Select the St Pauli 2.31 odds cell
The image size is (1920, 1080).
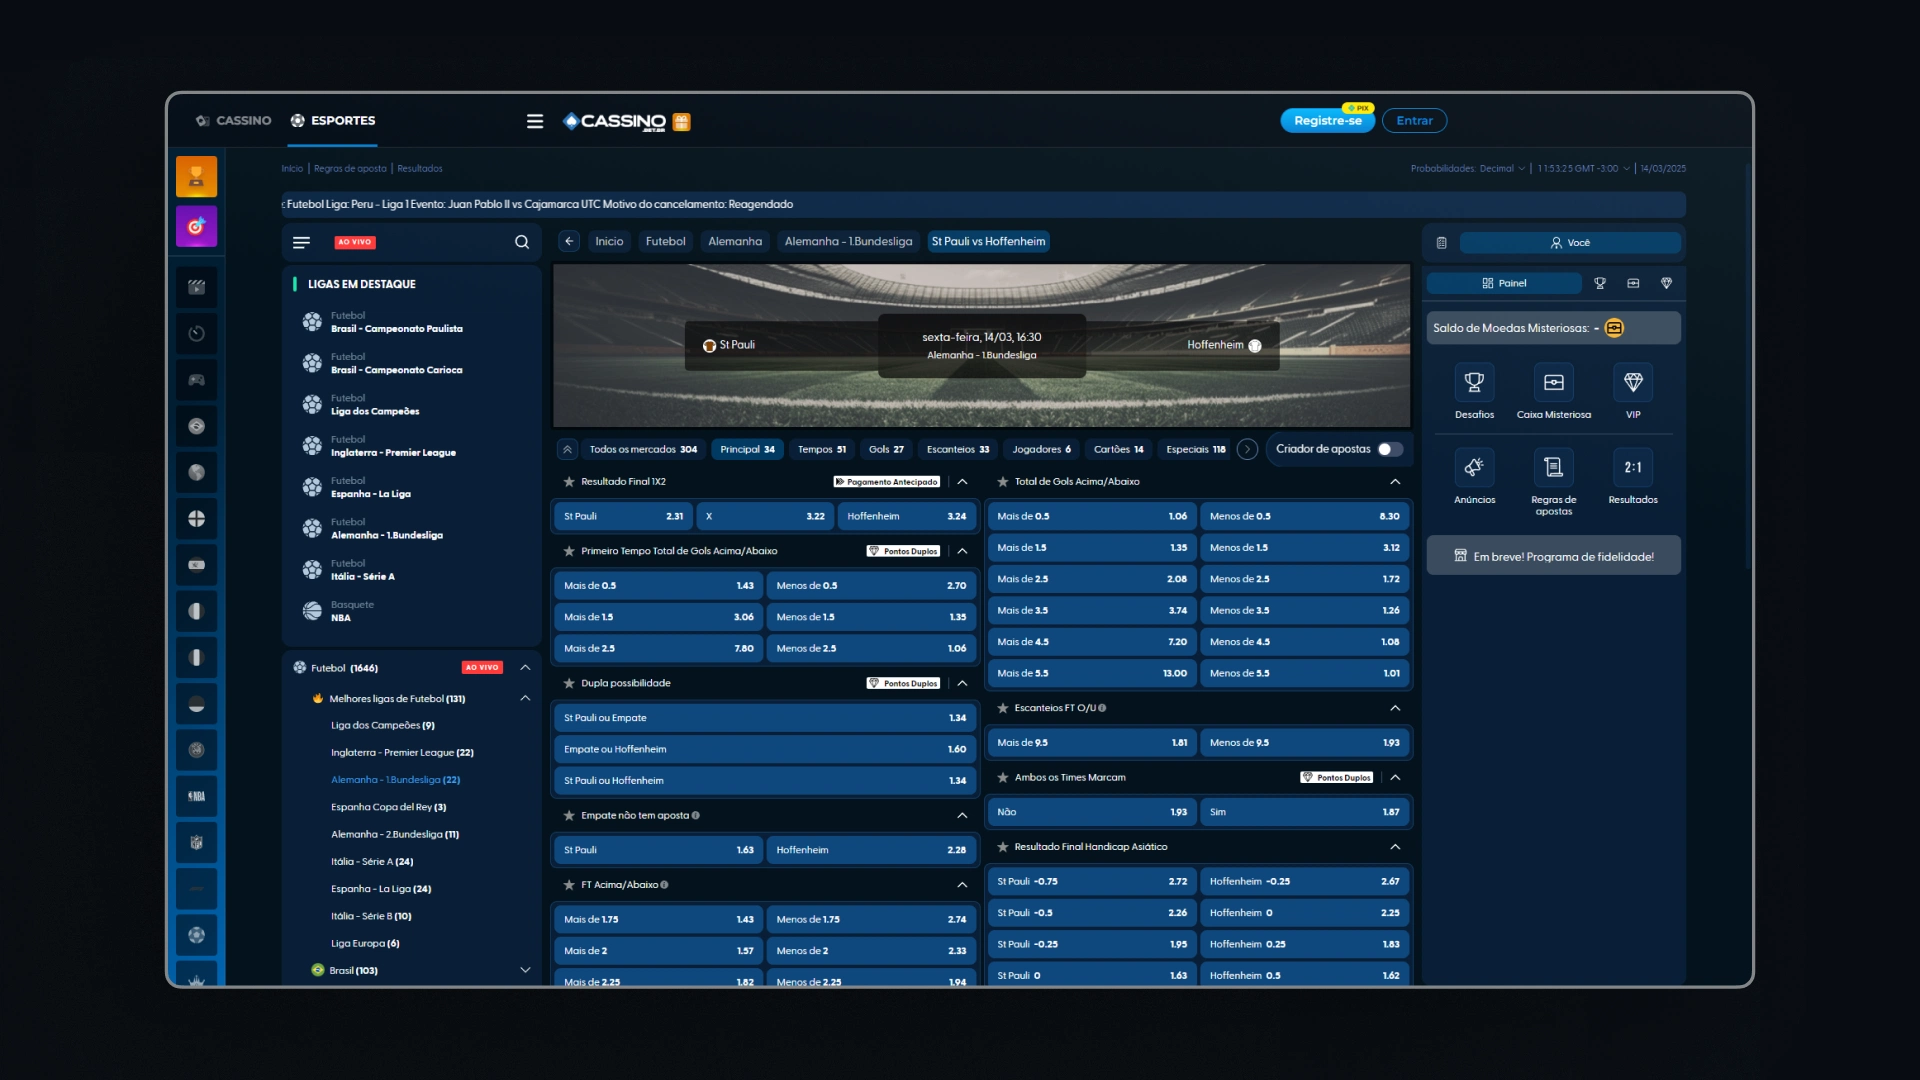tap(623, 517)
